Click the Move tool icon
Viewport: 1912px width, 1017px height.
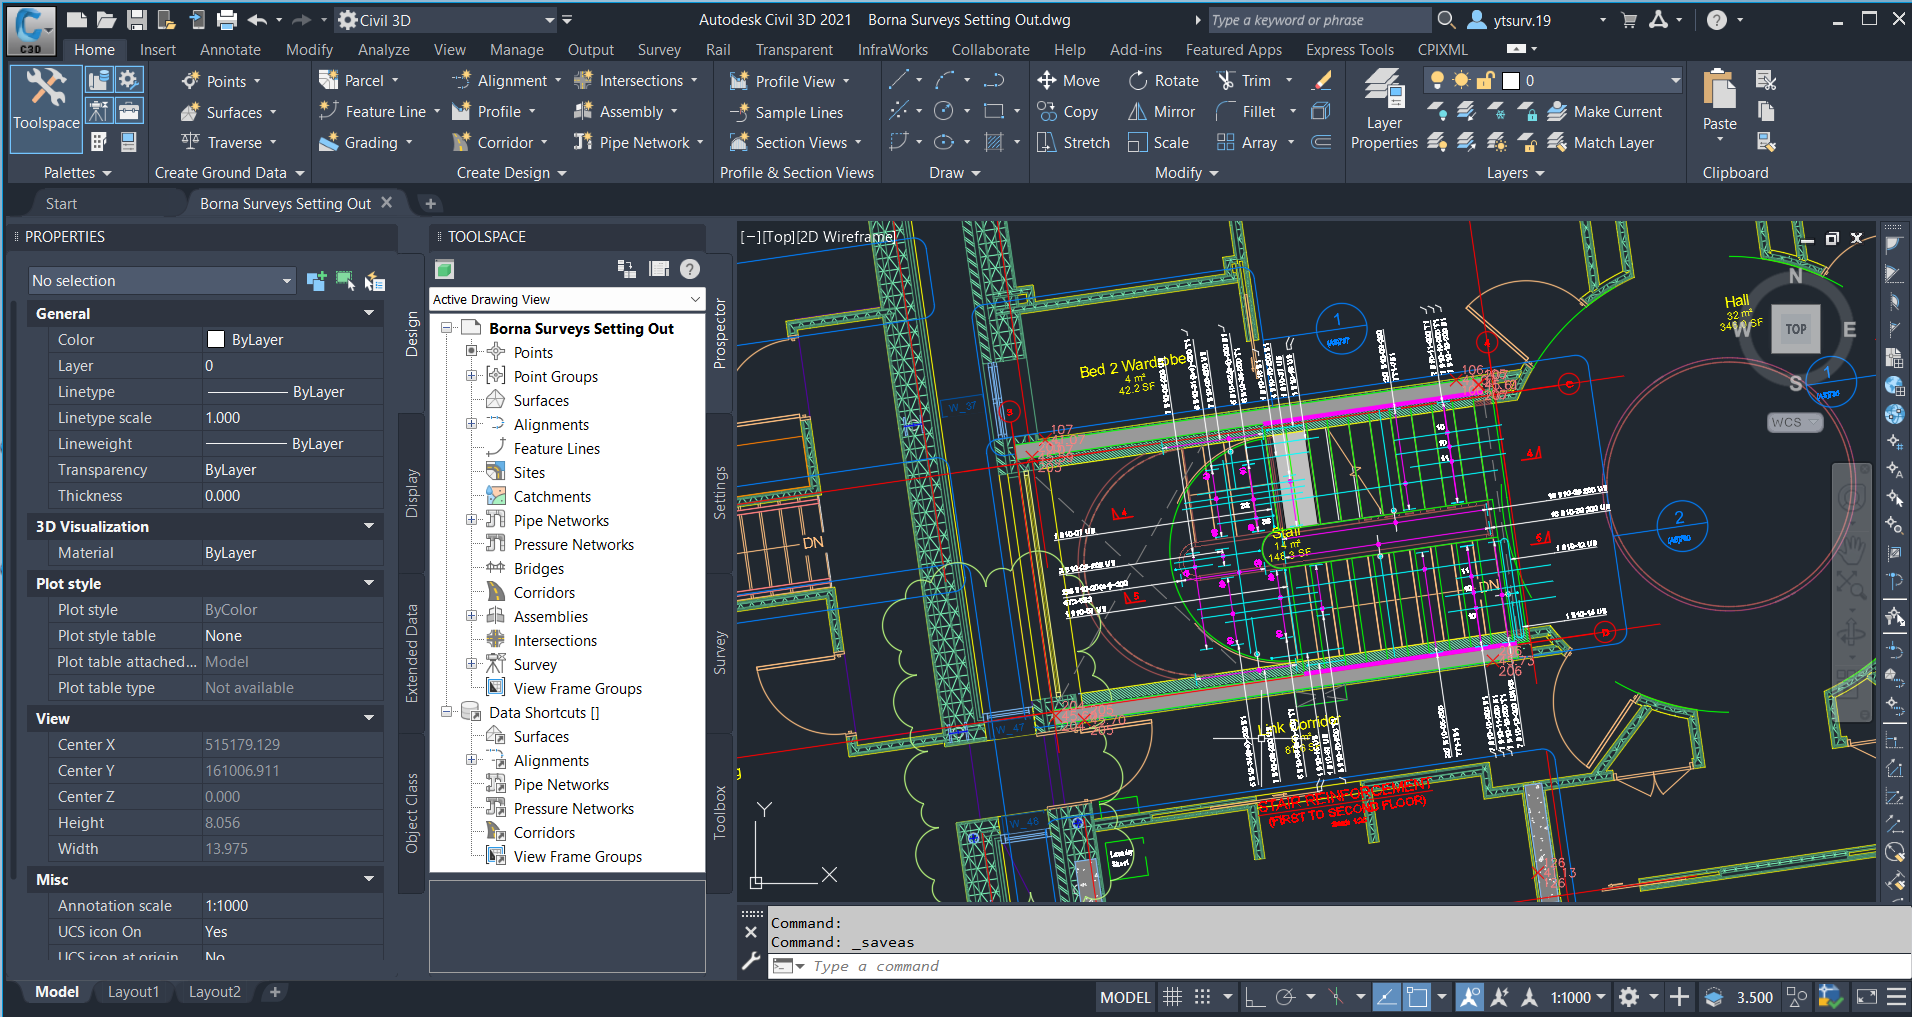1047,81
